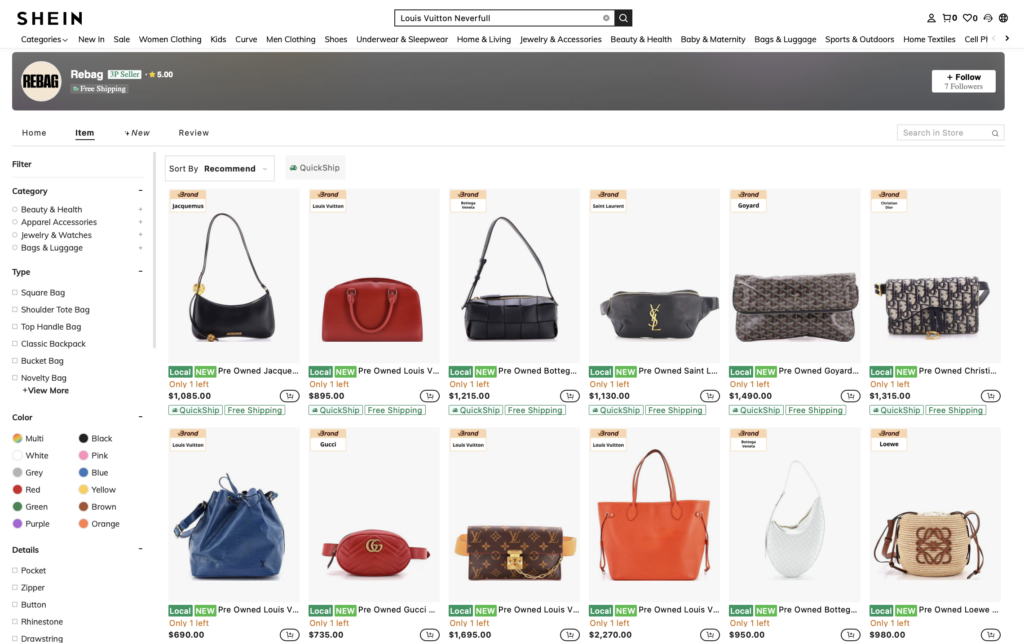Add $2,270.00 orange tote to cart

(x=710, y=635)
